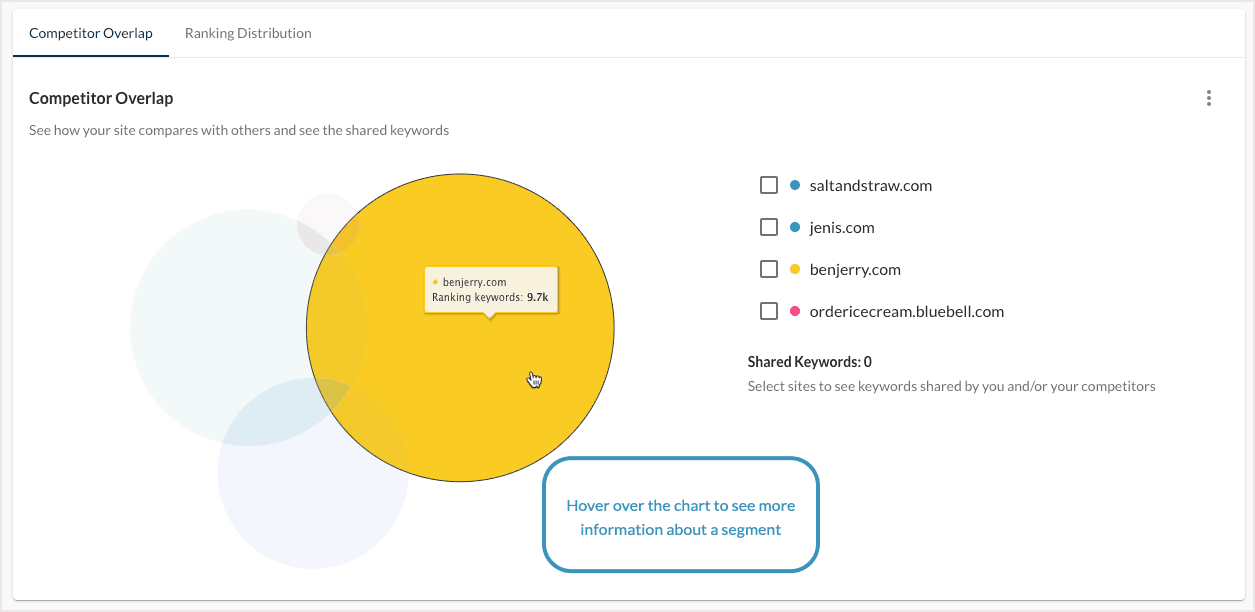Select the benjerry.com checkbox
This screenshot has width=1255, height=612.
pos(768,269)
